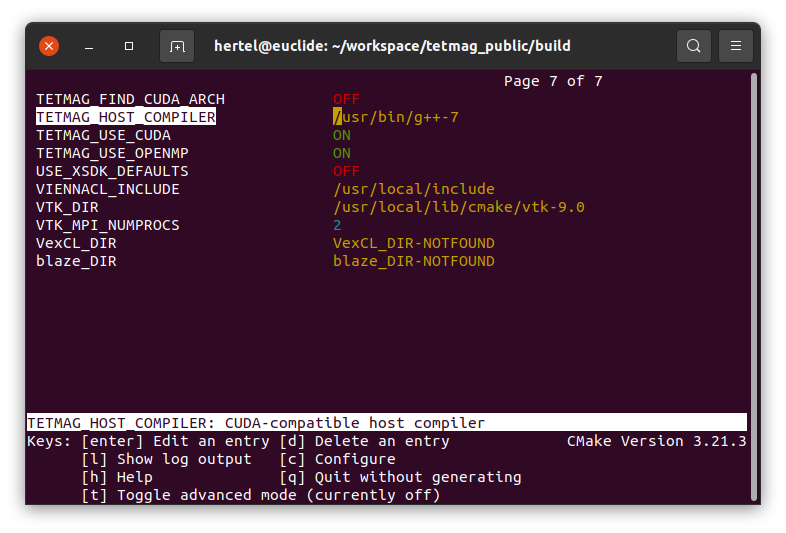This screenshot has width=786, height=533.
Task: Select the TETMAG_FIND_CUDA_ARCH entry
Action: 130,99
